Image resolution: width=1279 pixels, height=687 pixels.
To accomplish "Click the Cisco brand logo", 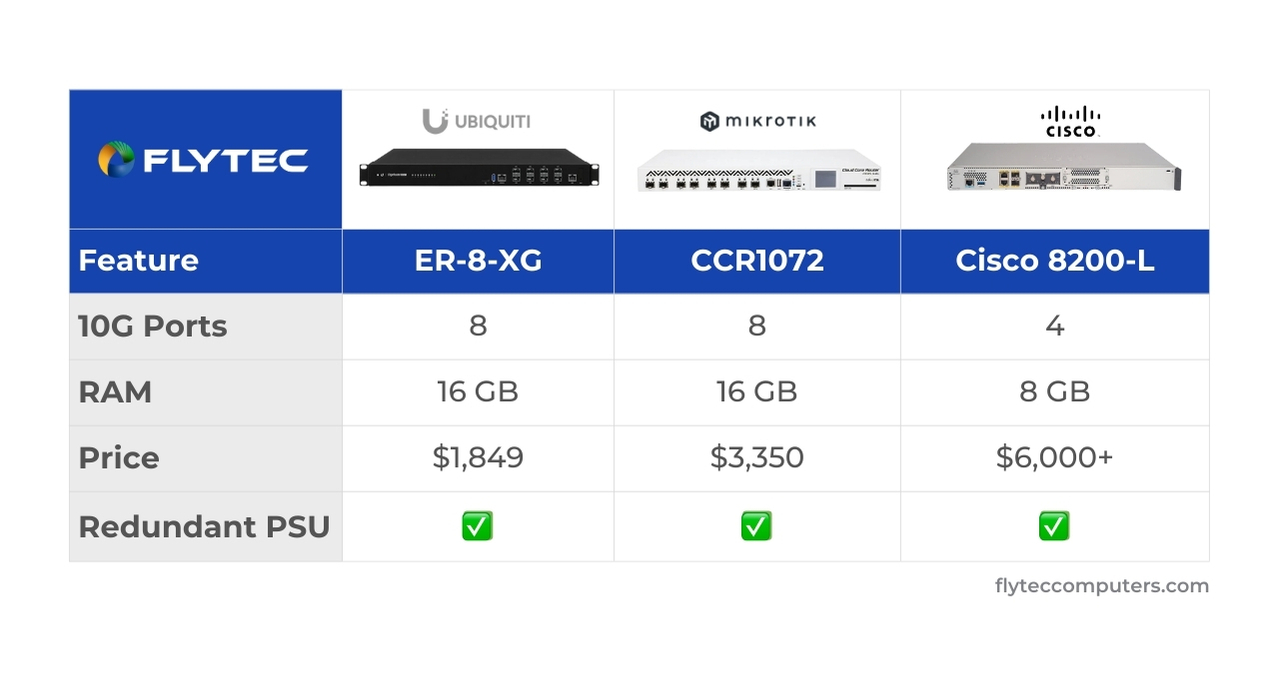I will 1069,121.
